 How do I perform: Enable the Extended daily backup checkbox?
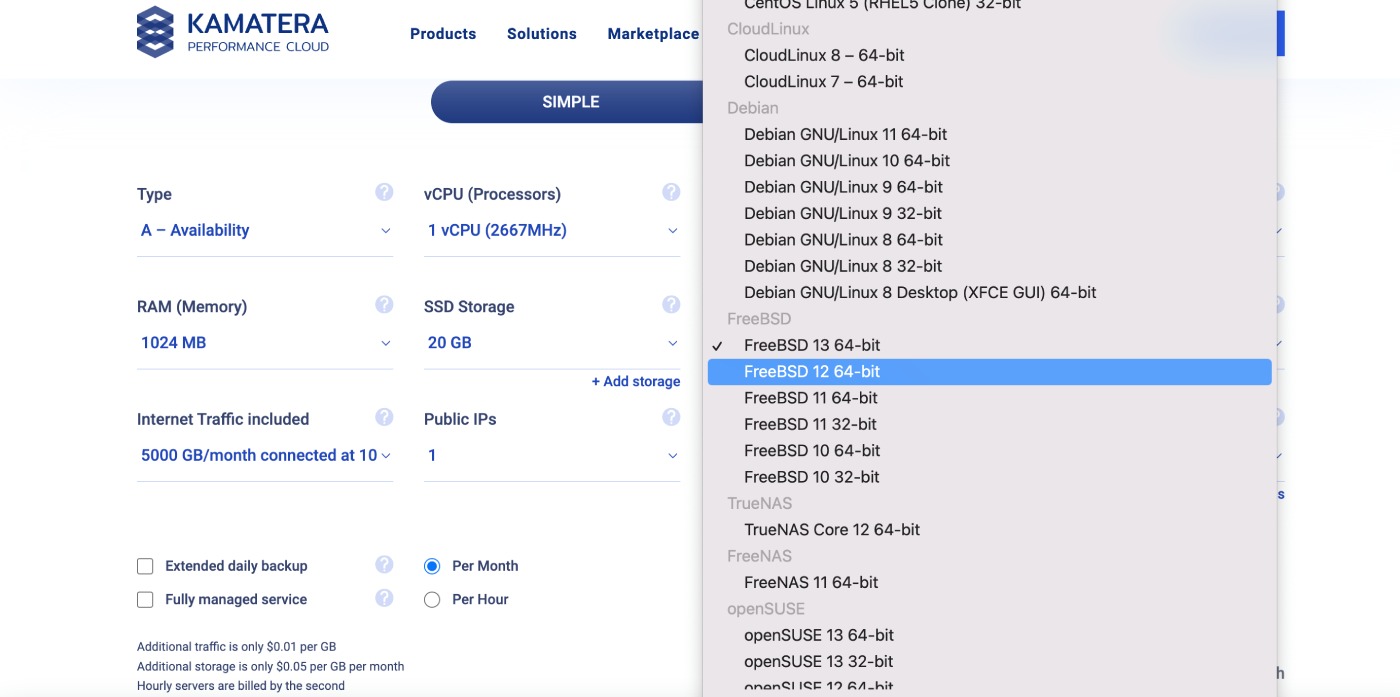pos(145,565)
